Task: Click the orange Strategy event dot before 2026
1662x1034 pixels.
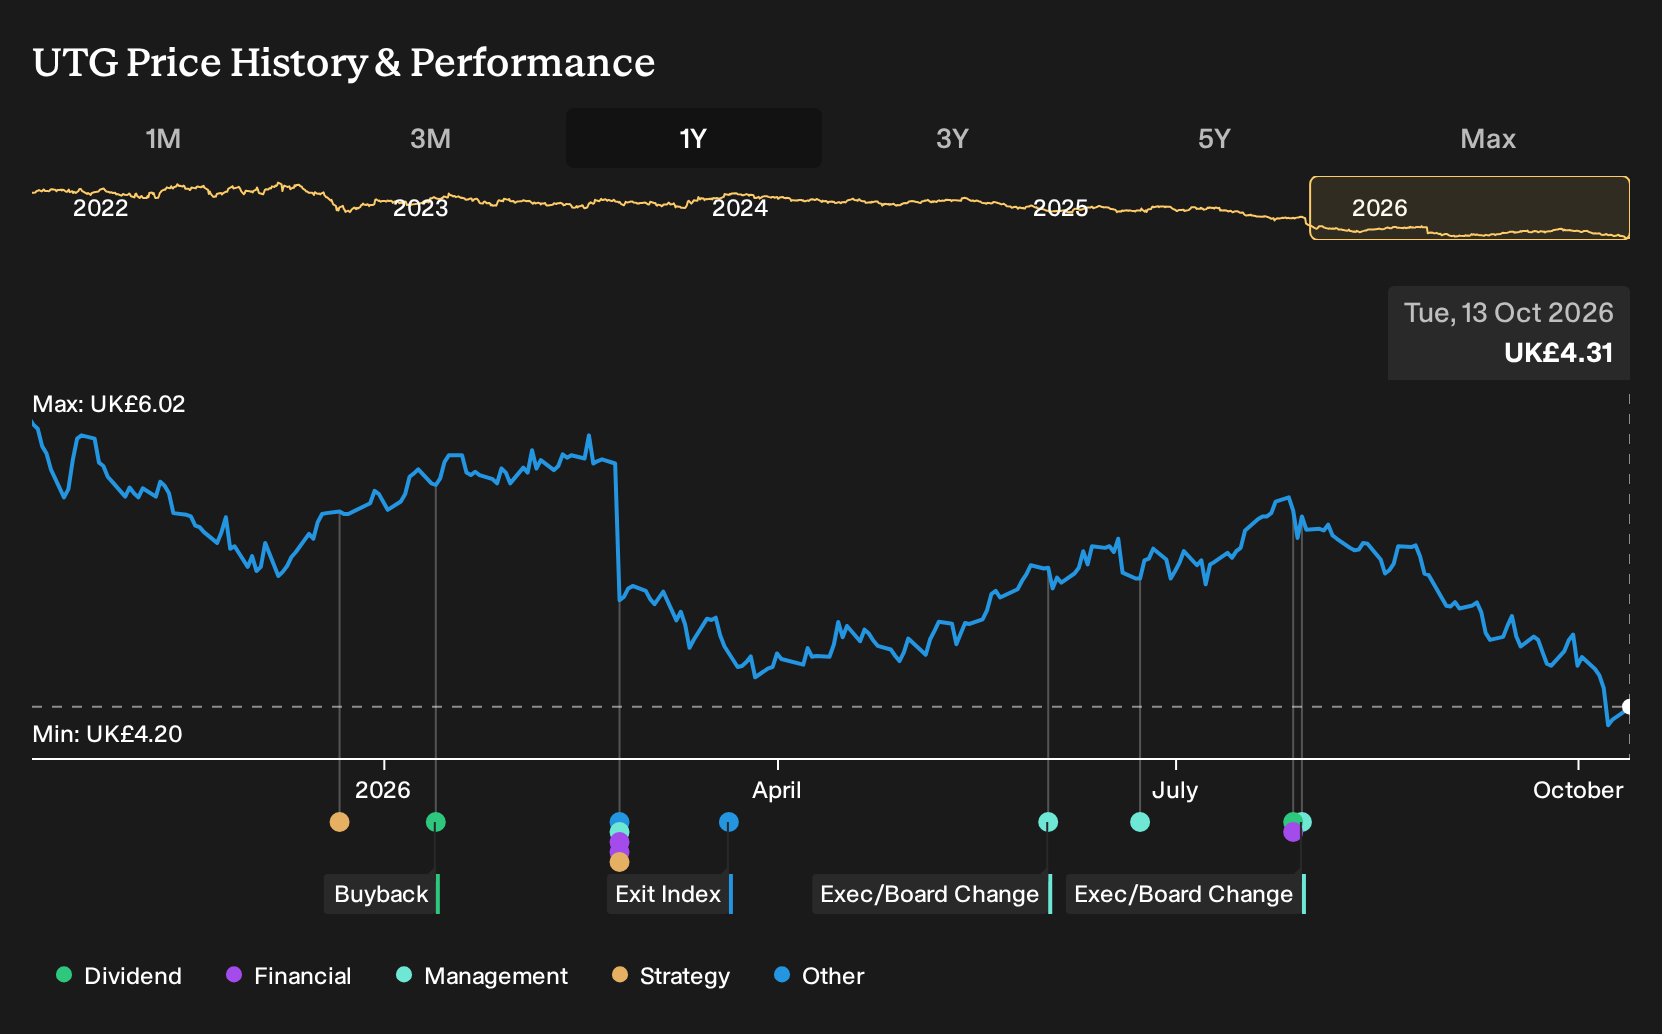Action: point(339,822)
